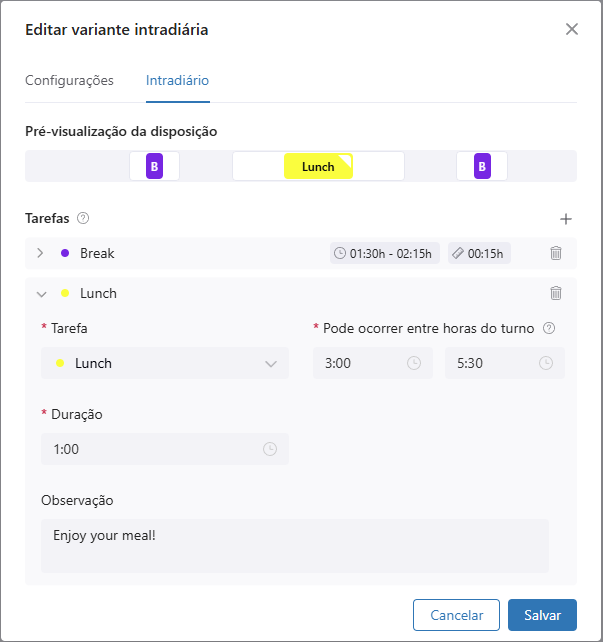Viewport: 603px width, 642px height.
Task: Open clock picker in Duração field
Action: (x=270, y=449)
